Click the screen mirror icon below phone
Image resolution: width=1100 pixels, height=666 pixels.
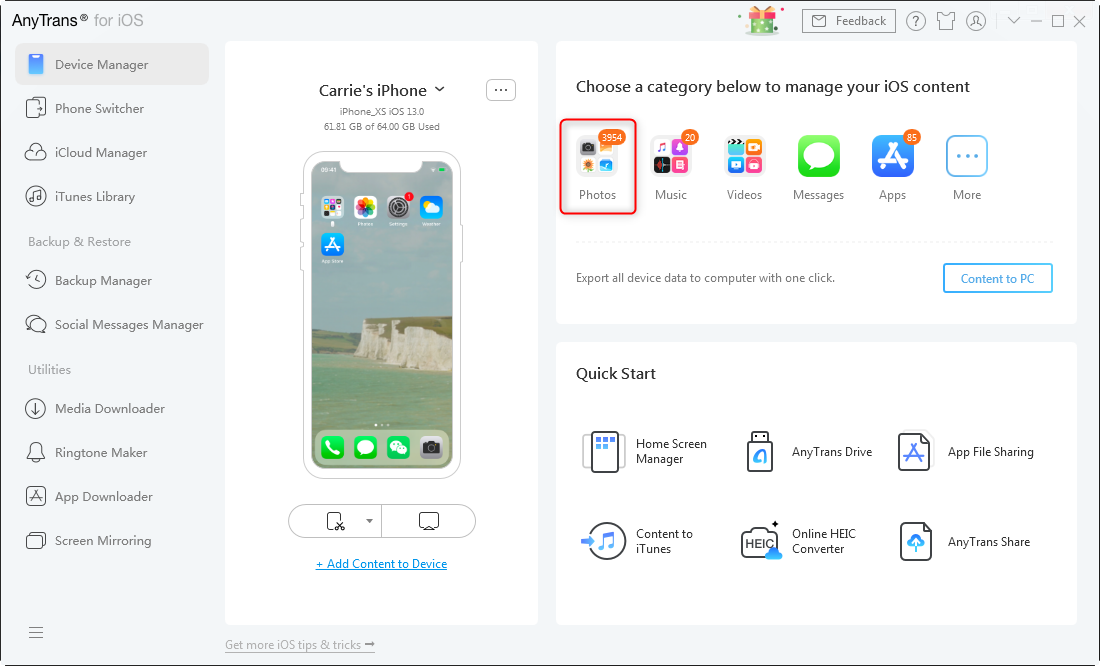(x=429, y=521)
